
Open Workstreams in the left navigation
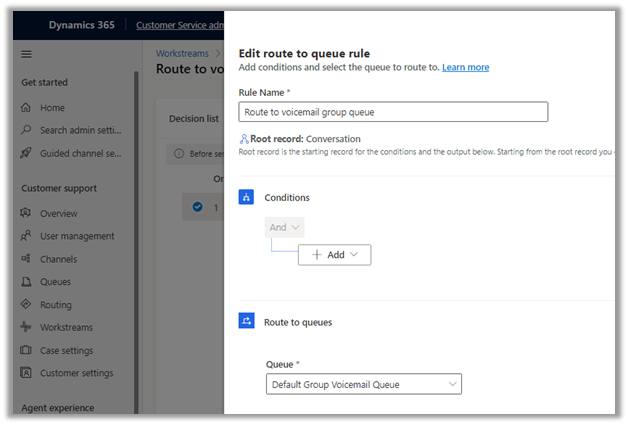[65, 328]
